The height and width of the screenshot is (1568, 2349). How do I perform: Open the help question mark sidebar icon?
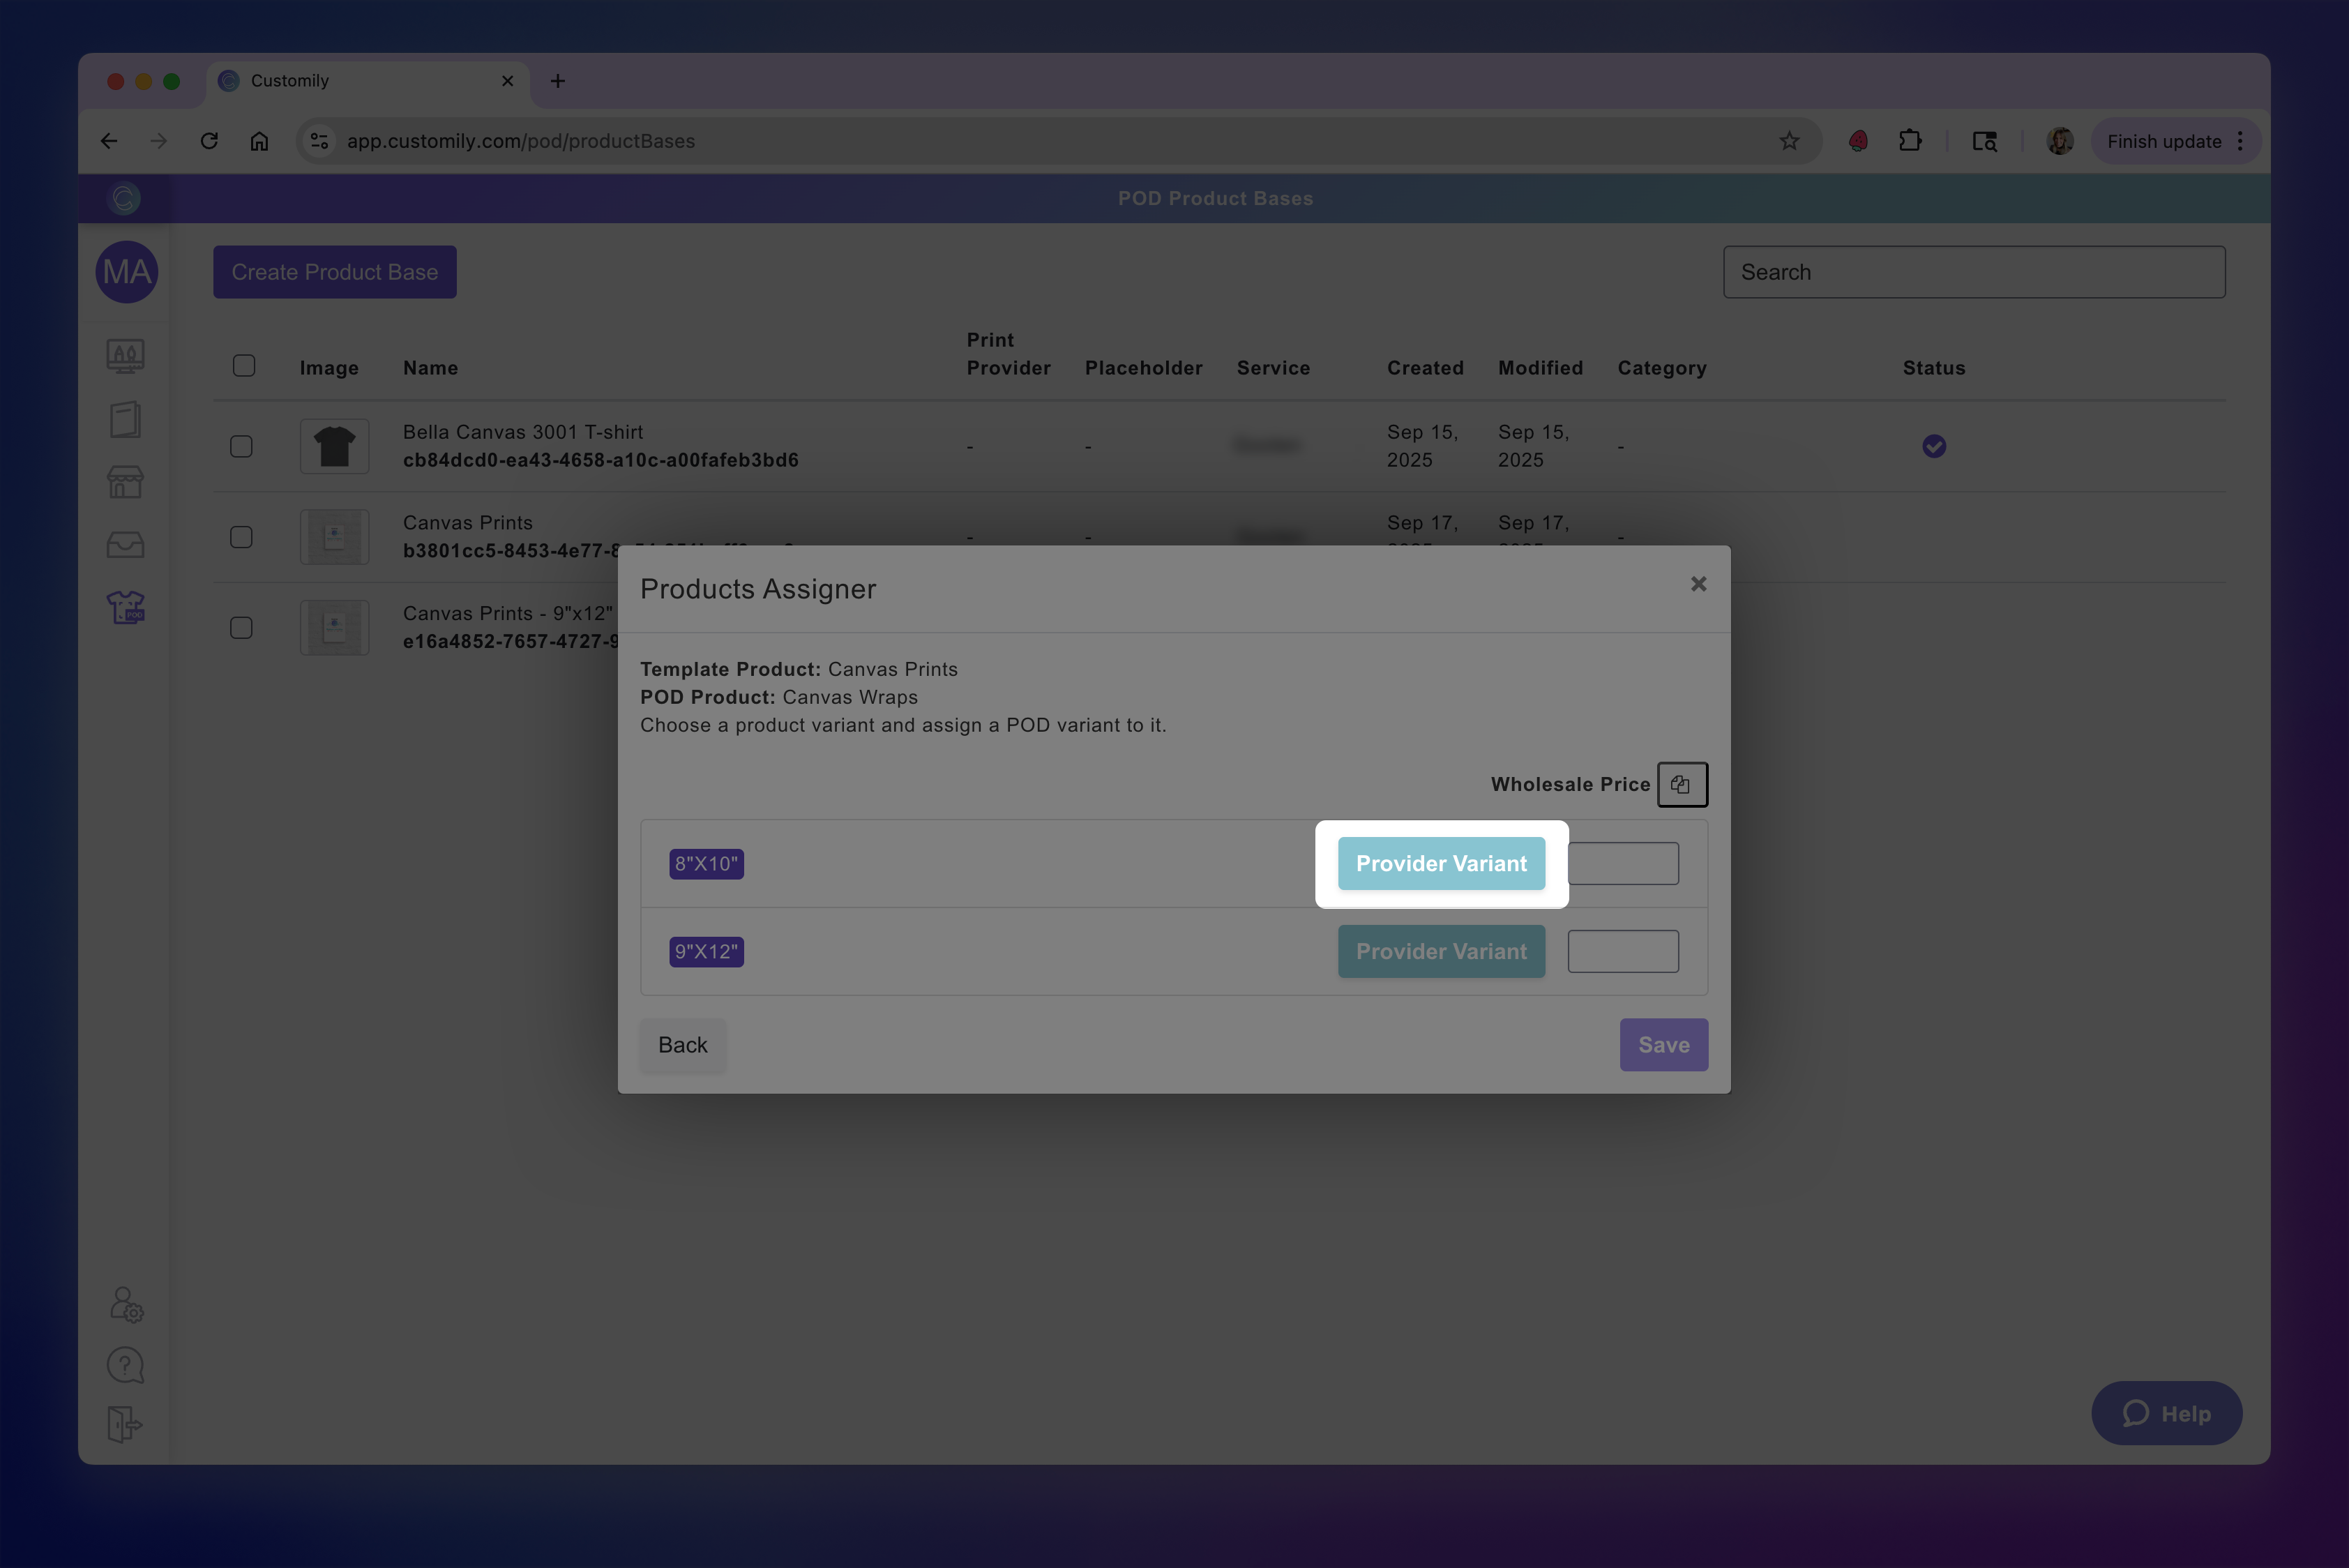[x=126, y=1365]
